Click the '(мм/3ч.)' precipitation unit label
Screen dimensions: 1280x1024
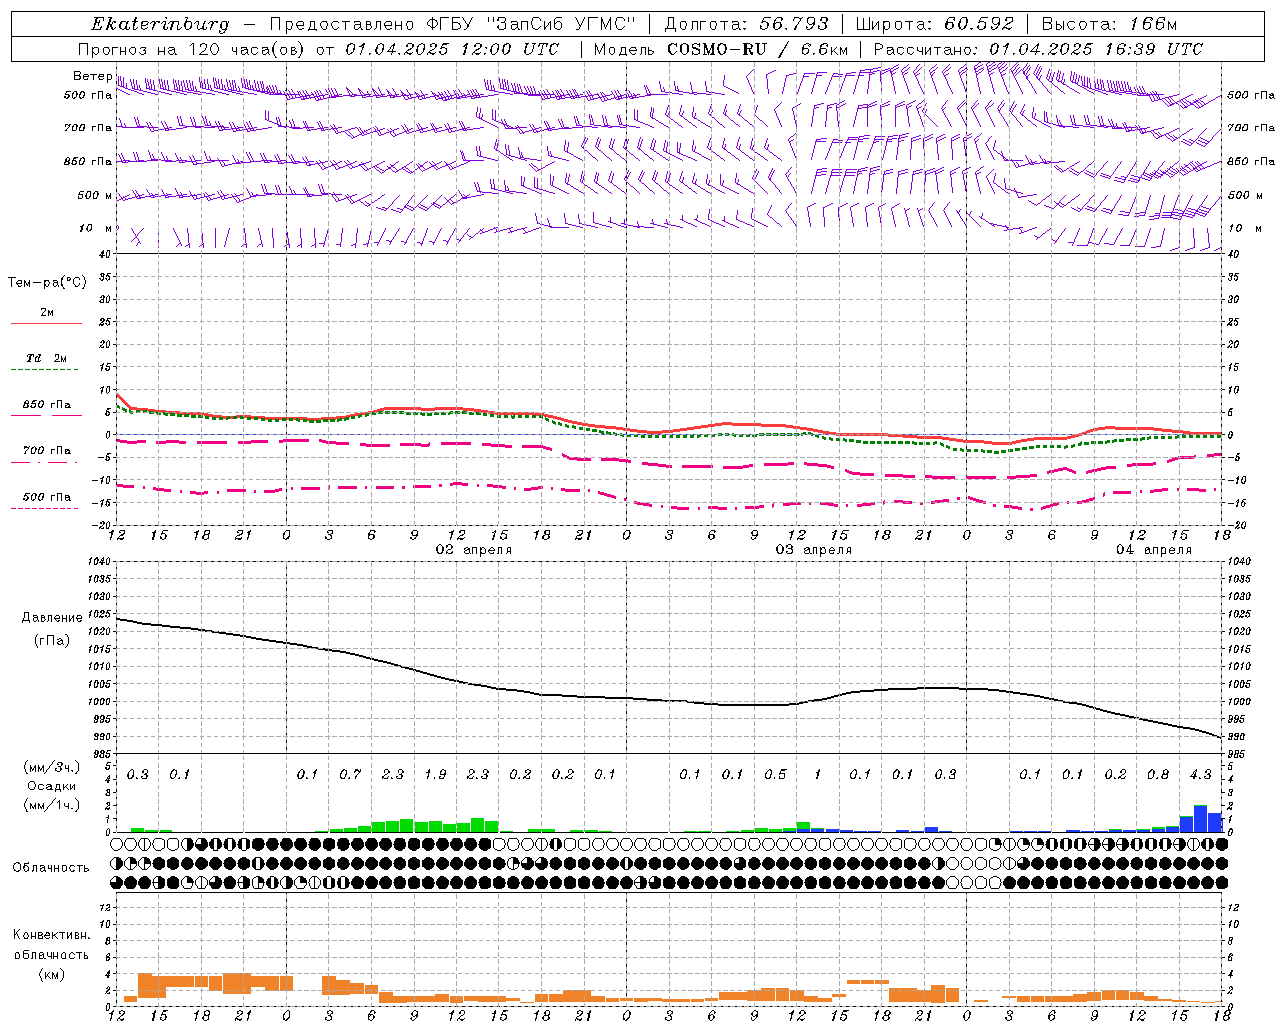point(52,768)
